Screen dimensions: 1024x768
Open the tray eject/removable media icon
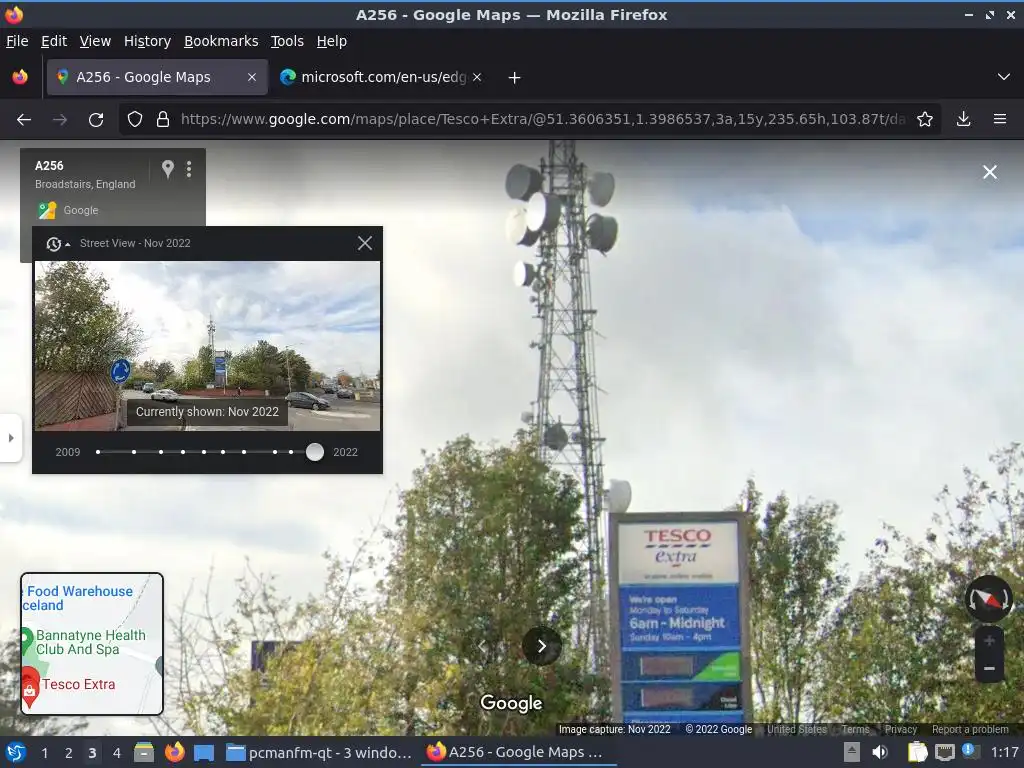[852, 752]
